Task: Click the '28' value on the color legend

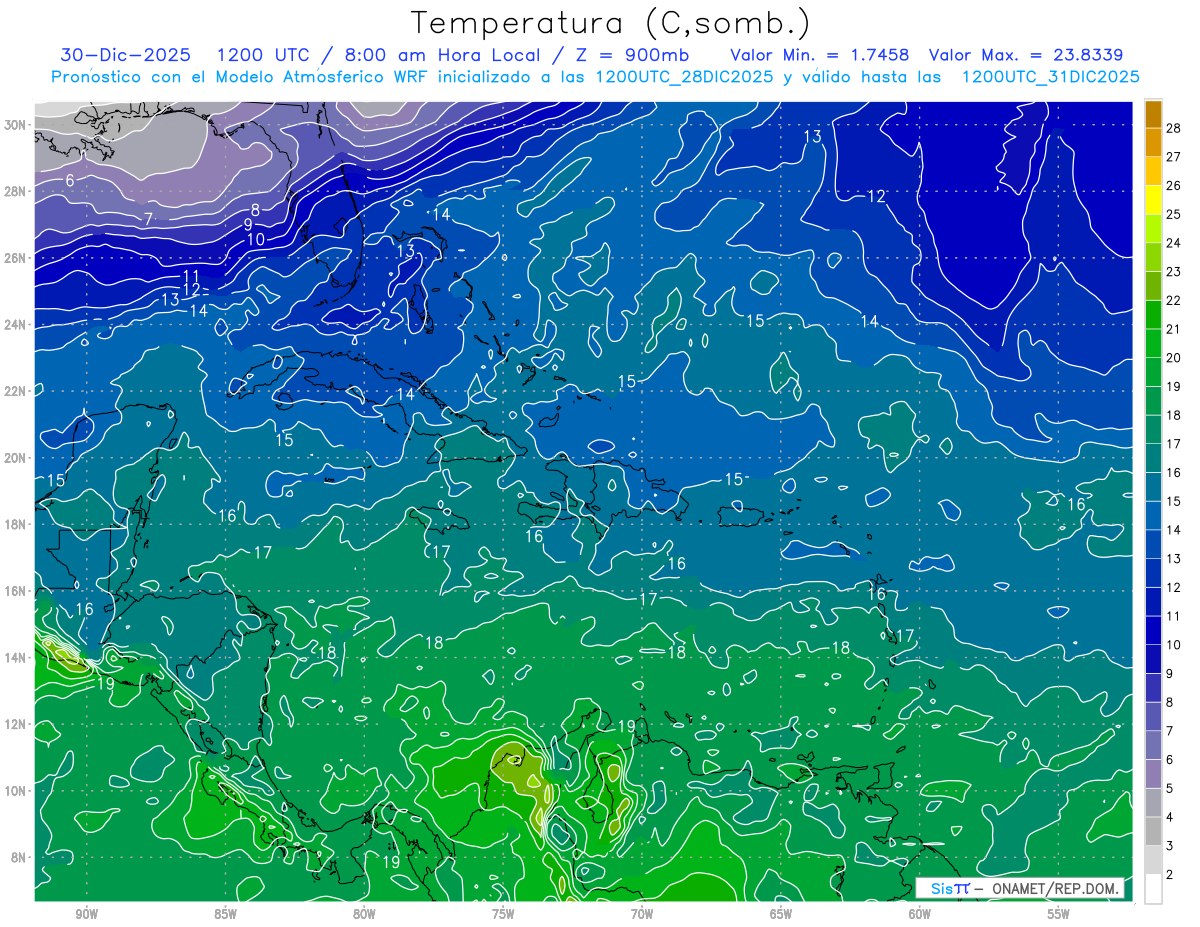Action: click(1174, 127)
